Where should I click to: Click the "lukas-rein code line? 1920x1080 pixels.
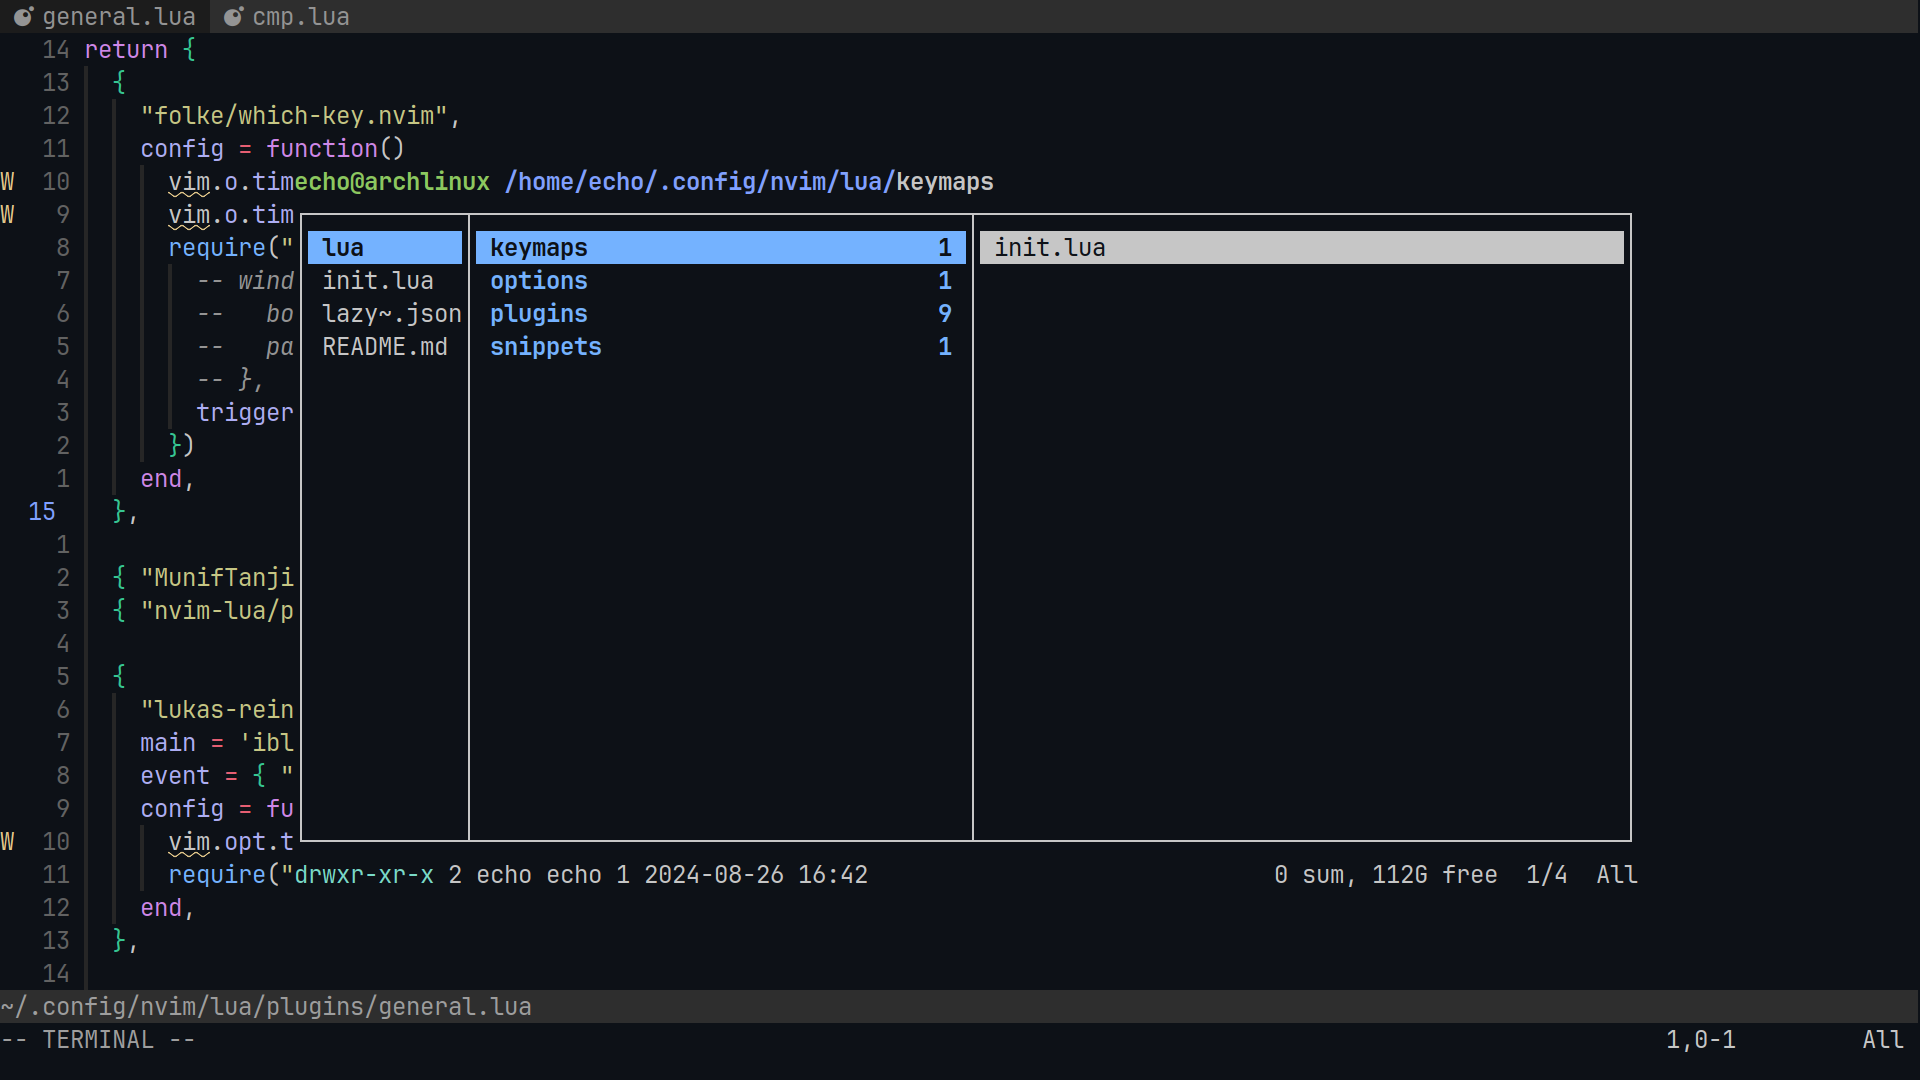coord(217,710)
